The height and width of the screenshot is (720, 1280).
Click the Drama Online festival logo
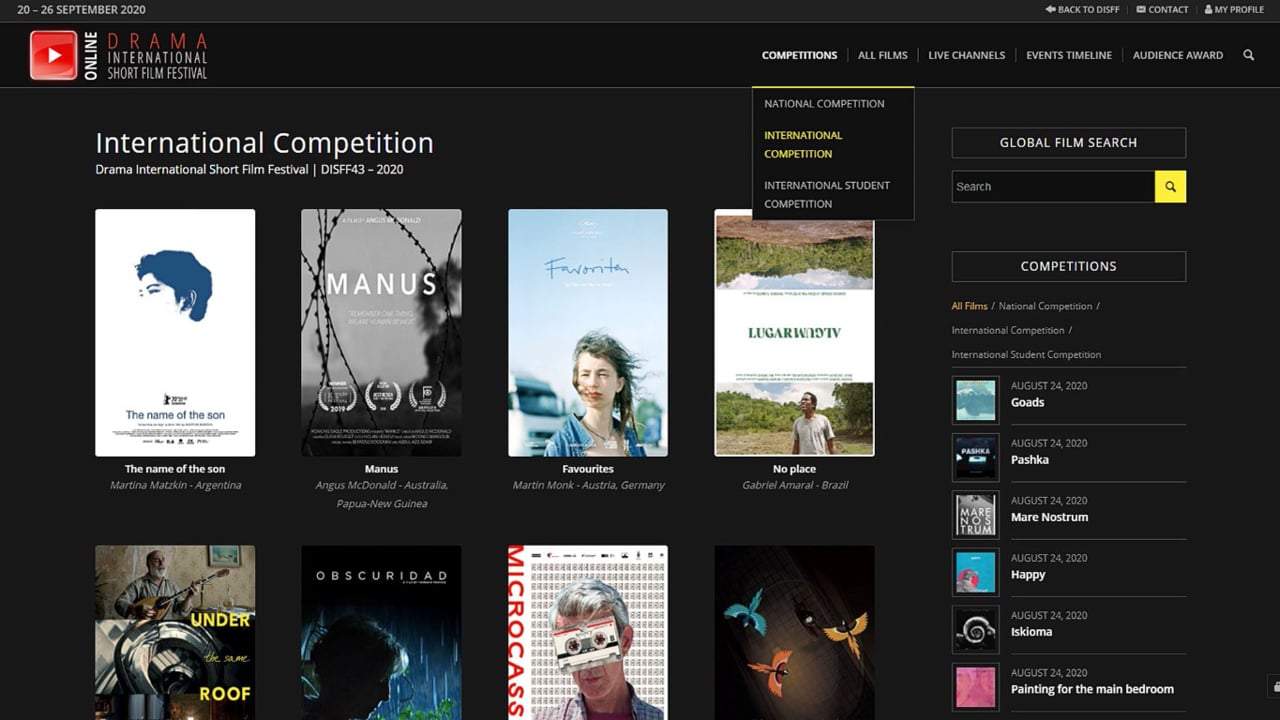click(x=118, y=55)
